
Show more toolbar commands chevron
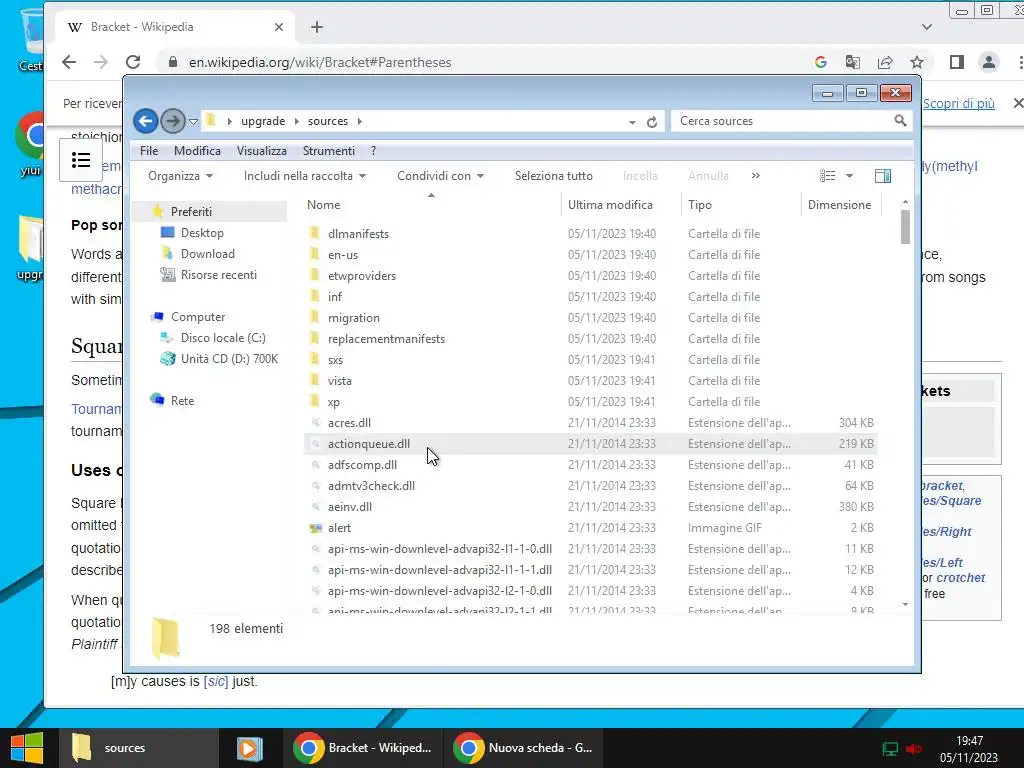click(756, 176)
